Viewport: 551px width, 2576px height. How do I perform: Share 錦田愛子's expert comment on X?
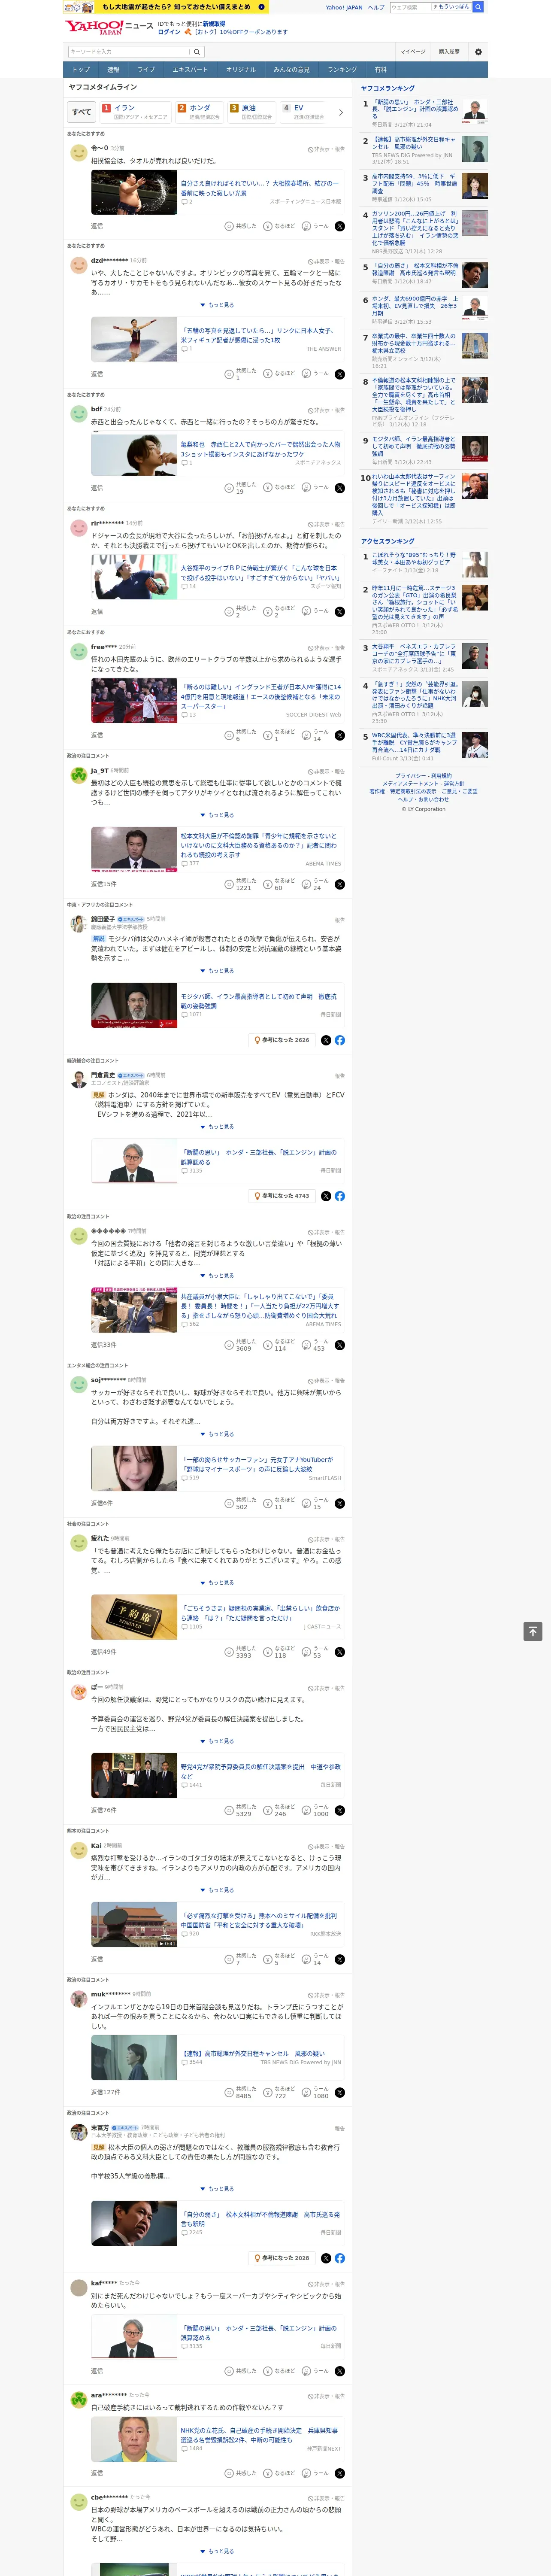point(326,1040)
